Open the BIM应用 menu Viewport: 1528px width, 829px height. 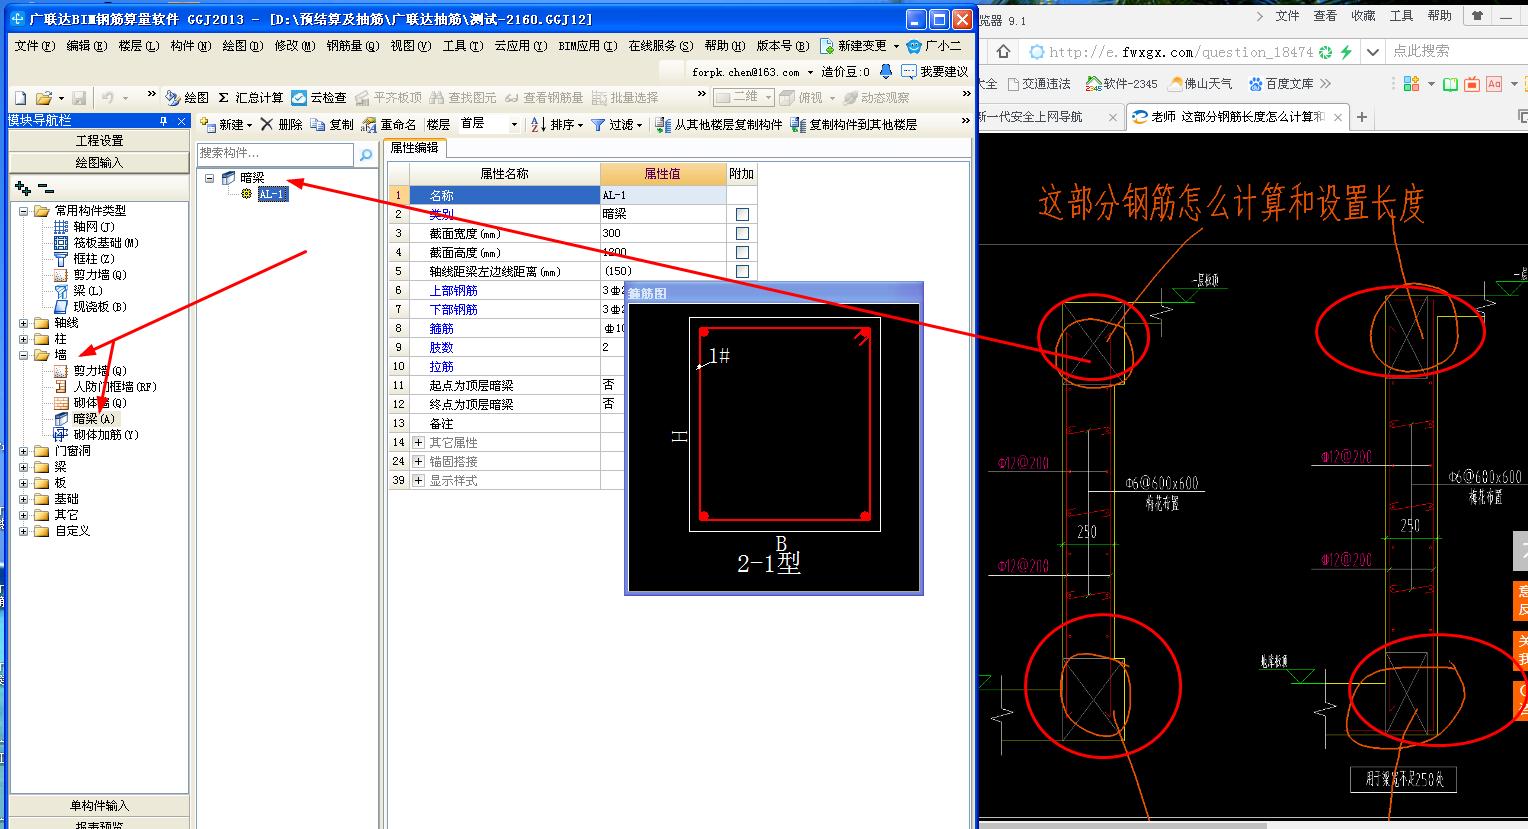click(x=587, y=45)
